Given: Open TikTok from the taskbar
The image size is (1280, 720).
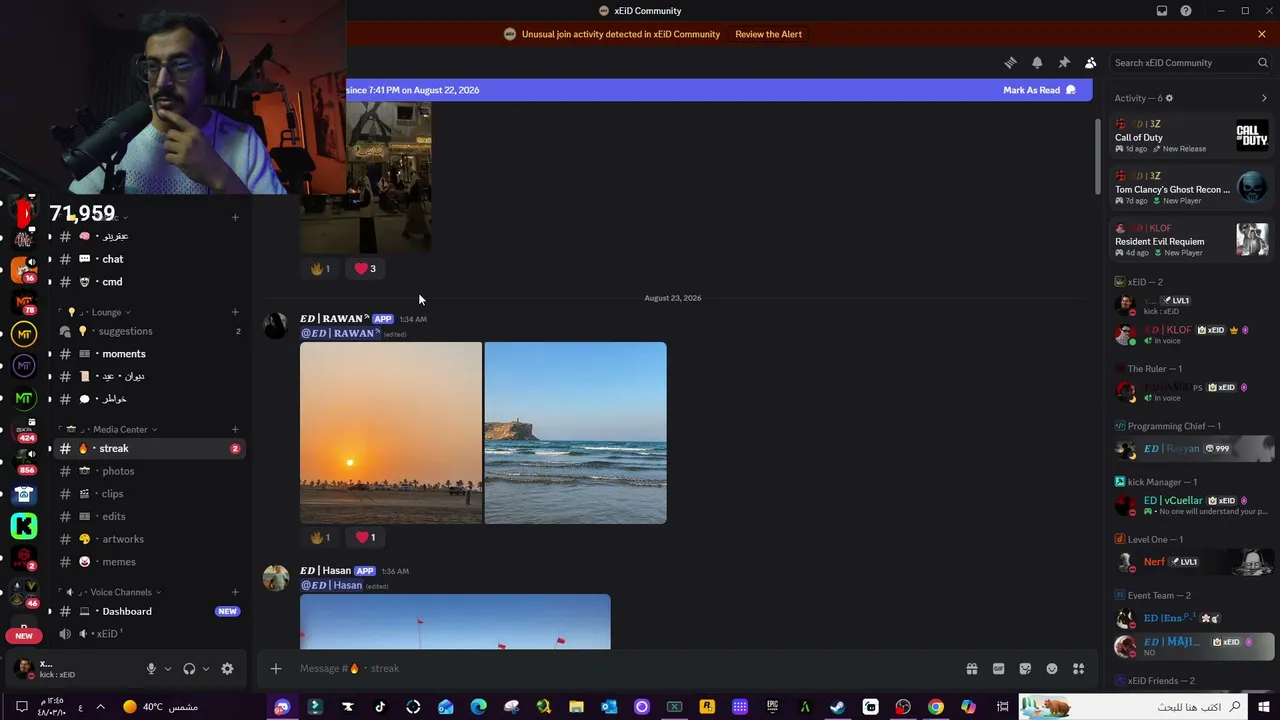Looking at the screenshot, I should point(380,707).
